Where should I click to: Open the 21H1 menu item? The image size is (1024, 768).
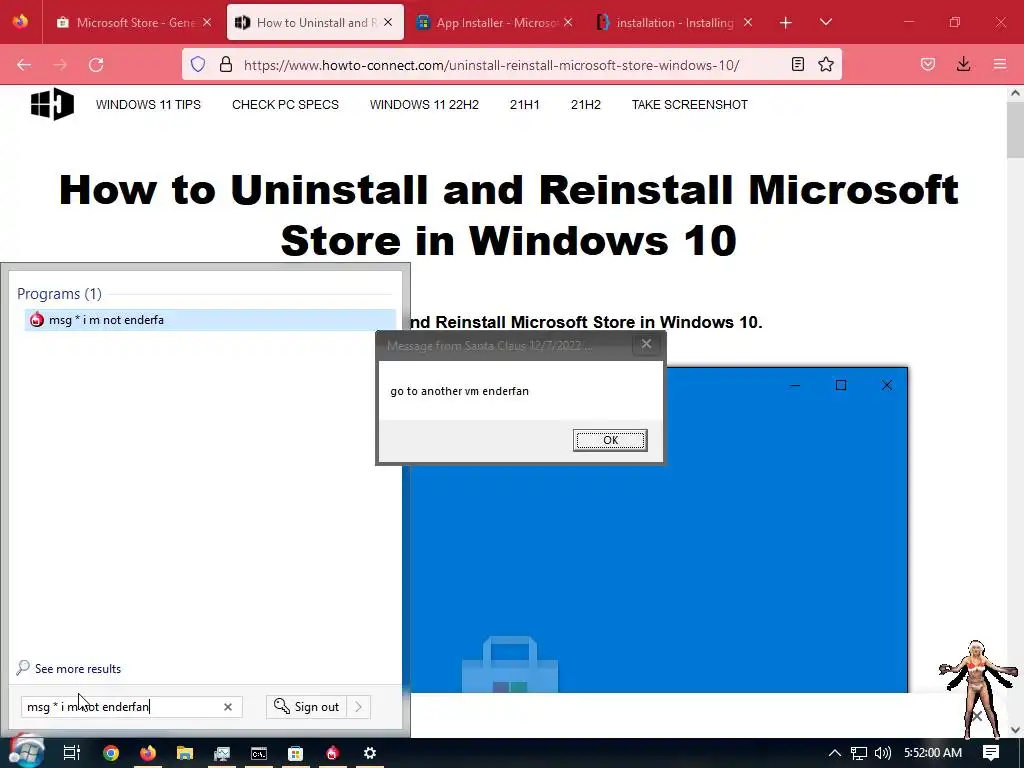pyautogui.click(x=524, y=104)
